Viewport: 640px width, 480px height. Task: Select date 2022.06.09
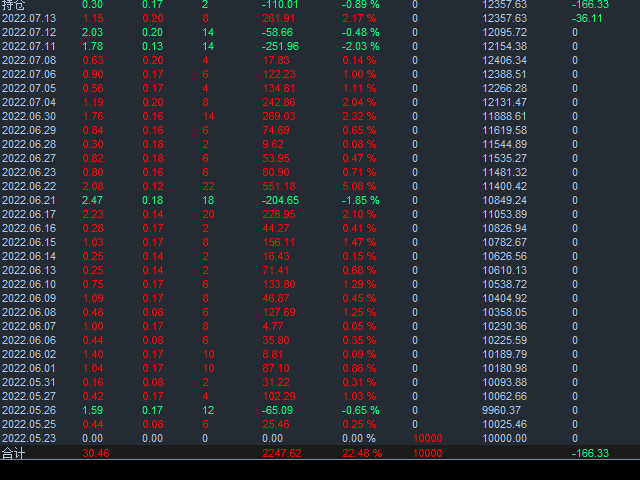click(29, 298)
